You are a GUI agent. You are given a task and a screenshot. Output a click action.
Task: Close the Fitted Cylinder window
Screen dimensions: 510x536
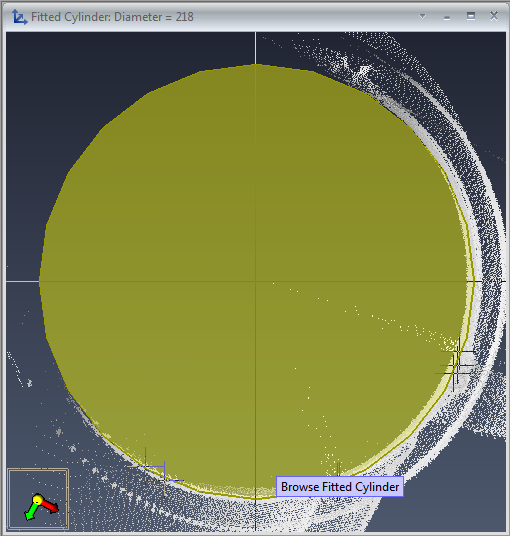point(494,16)
